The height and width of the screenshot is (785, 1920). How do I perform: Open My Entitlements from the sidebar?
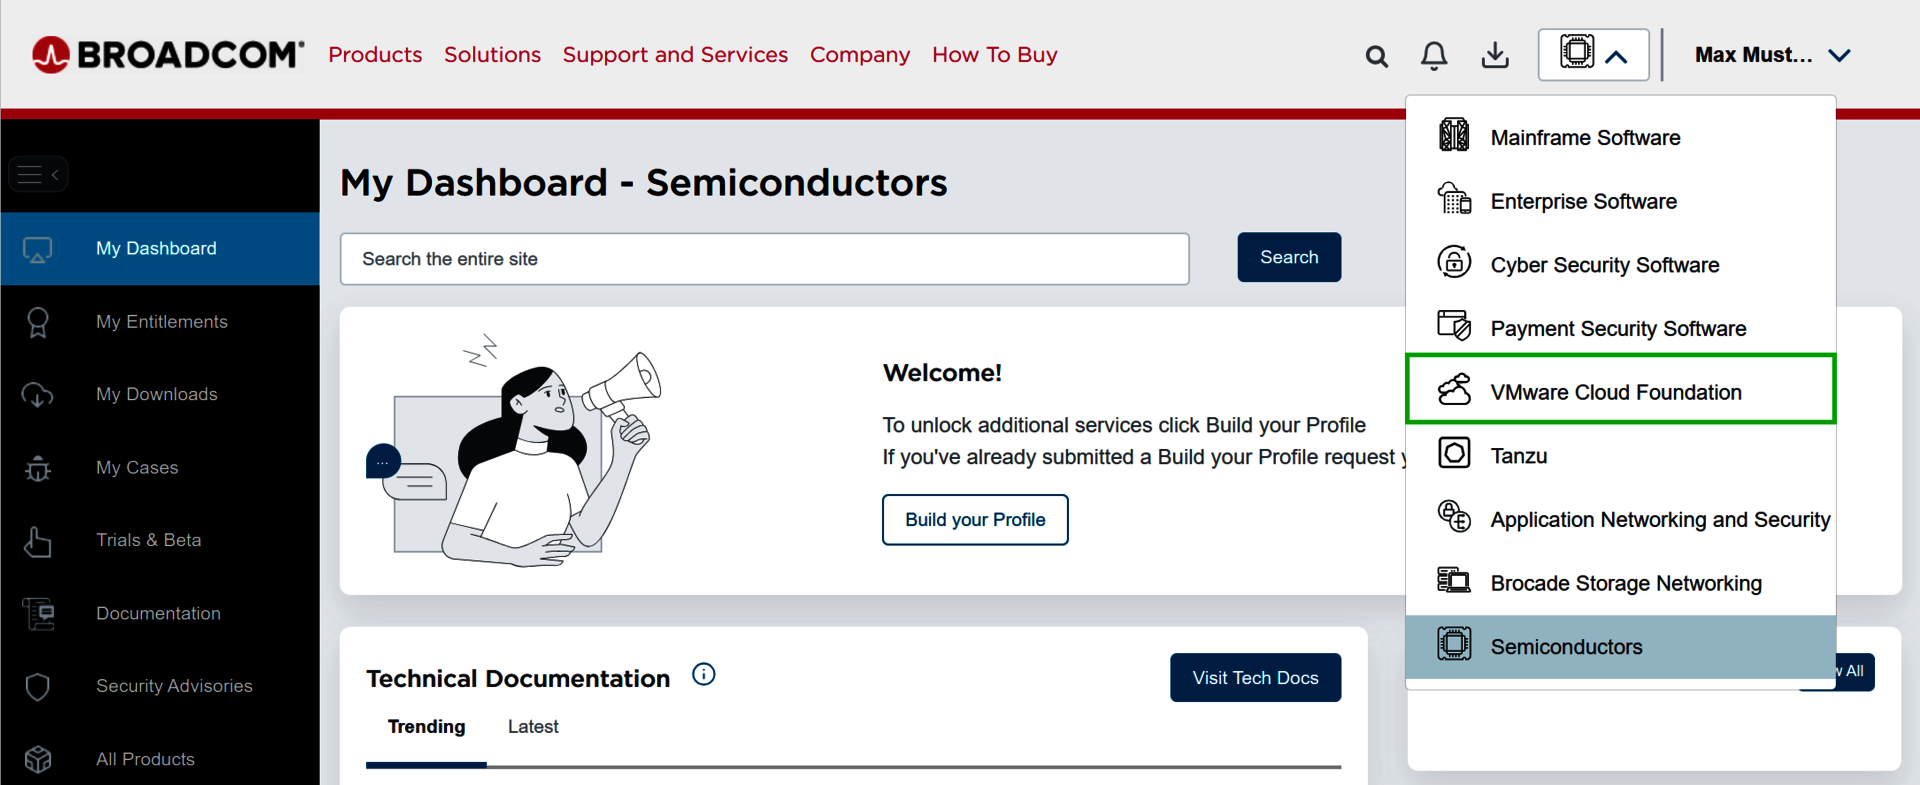pos(161,322)
